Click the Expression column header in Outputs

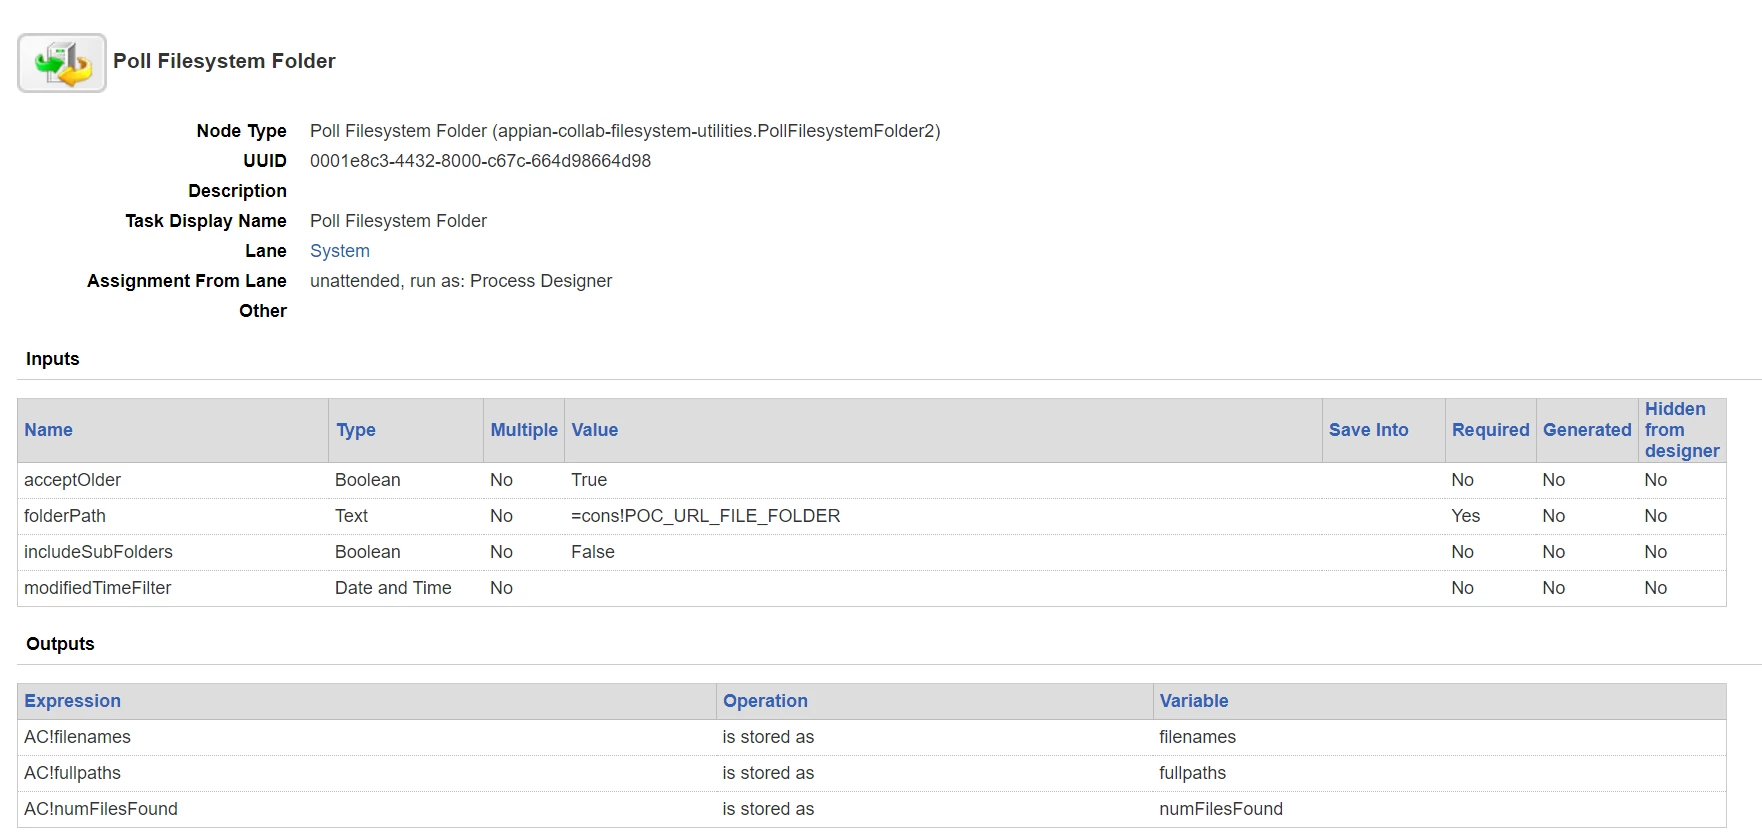click(x=73, y=701)
